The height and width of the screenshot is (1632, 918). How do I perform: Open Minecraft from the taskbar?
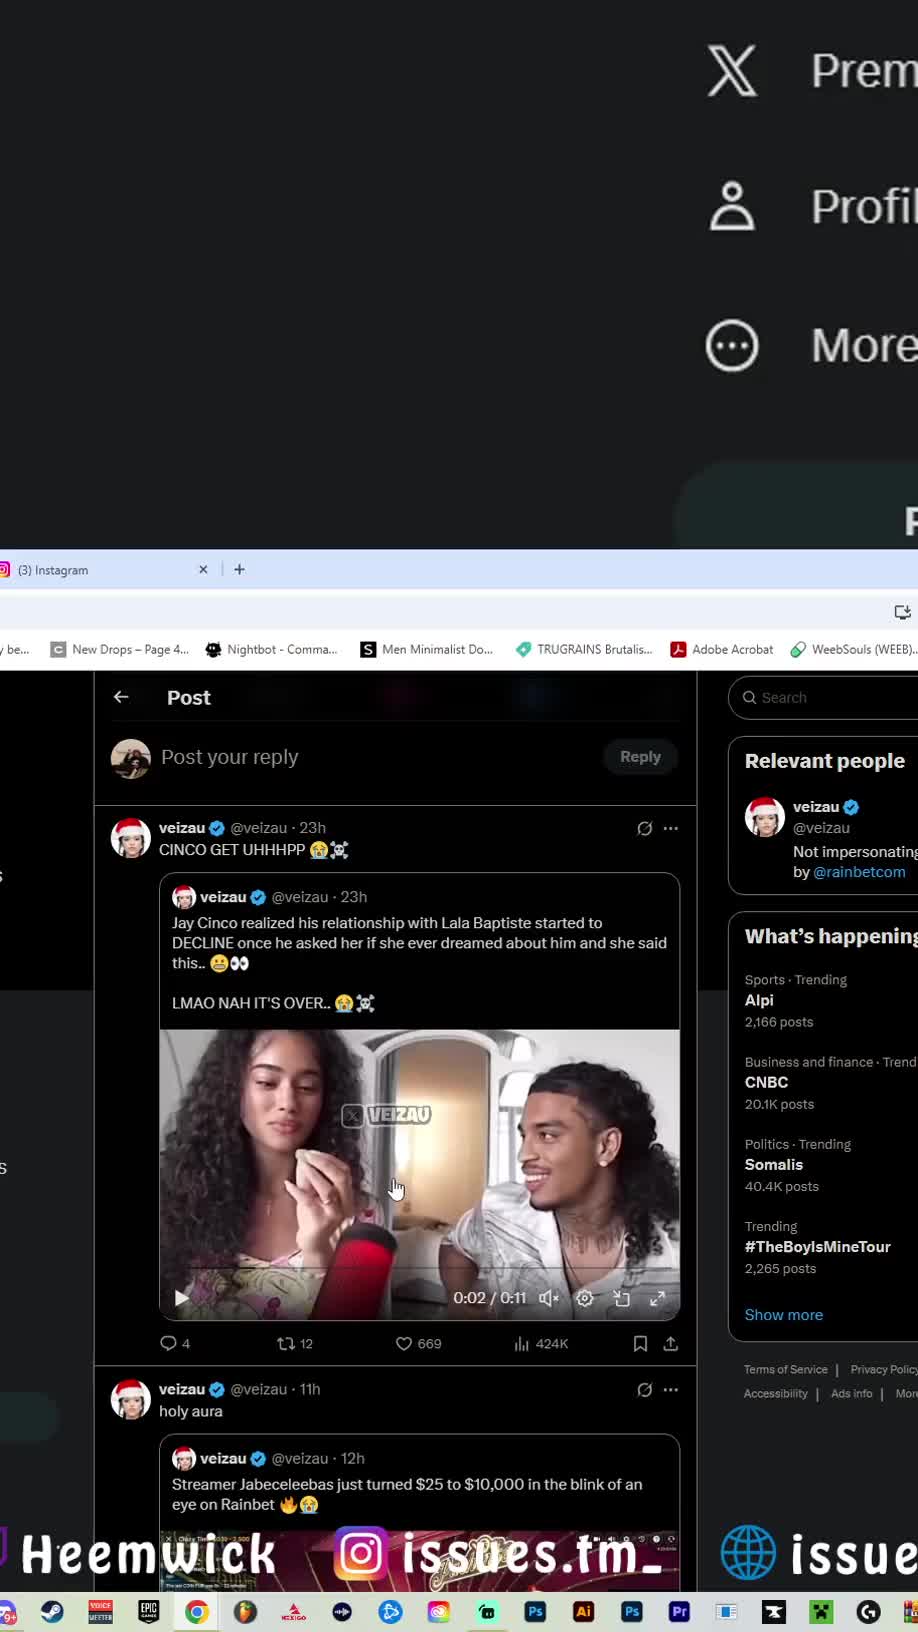click(x=821, y=1611)
